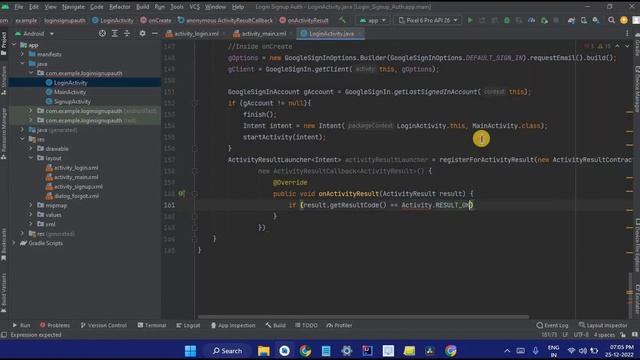
Task: Collapse the java folder
Action: click(23, 64)
